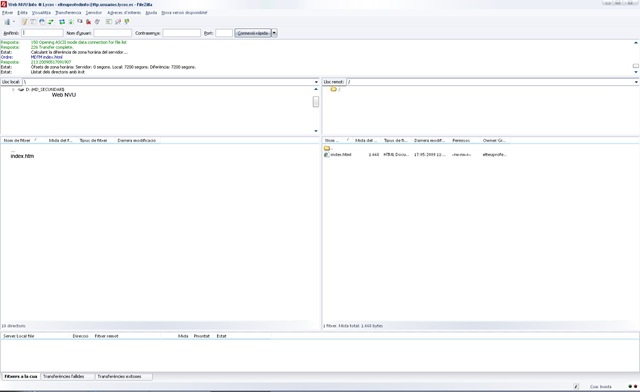This screenshot has width=640, height=392.
Task: Toggle the message log display
Action: pyautogui.click(x=24, y=22)
